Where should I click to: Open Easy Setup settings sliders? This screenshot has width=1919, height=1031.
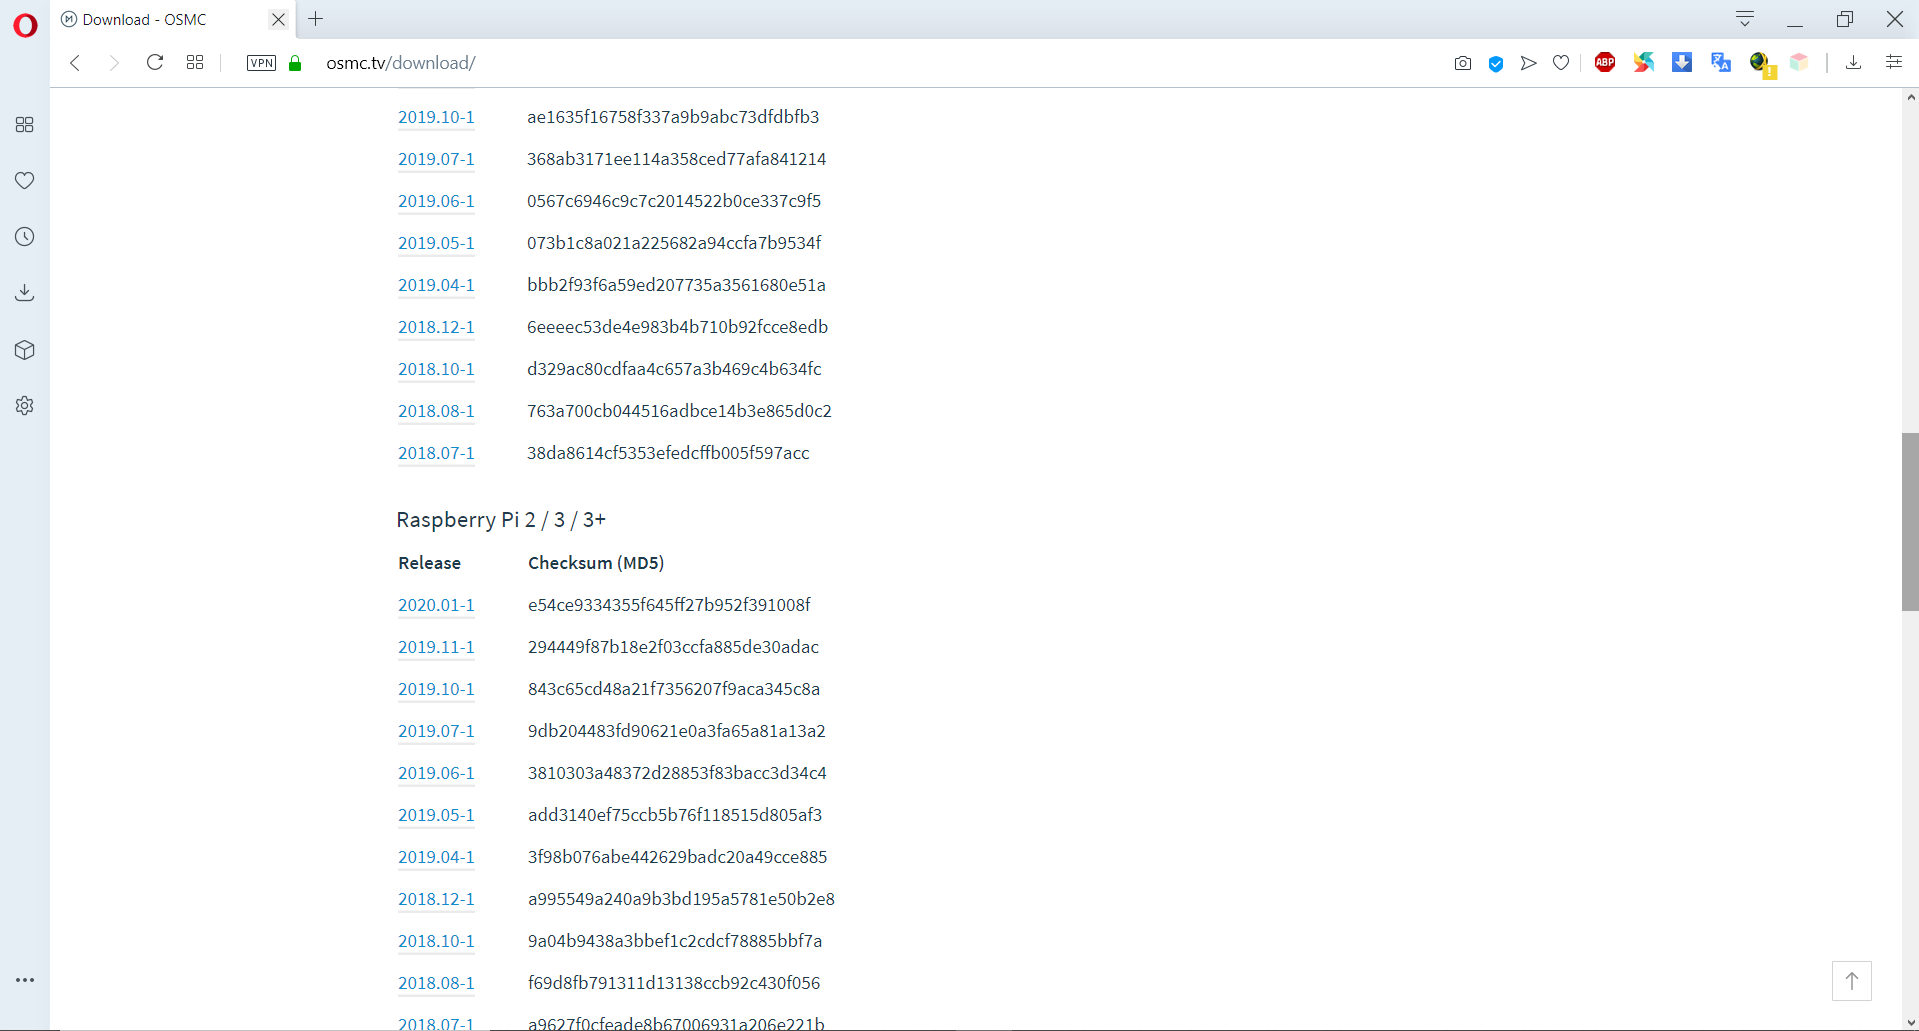(x=1894, y=62)
